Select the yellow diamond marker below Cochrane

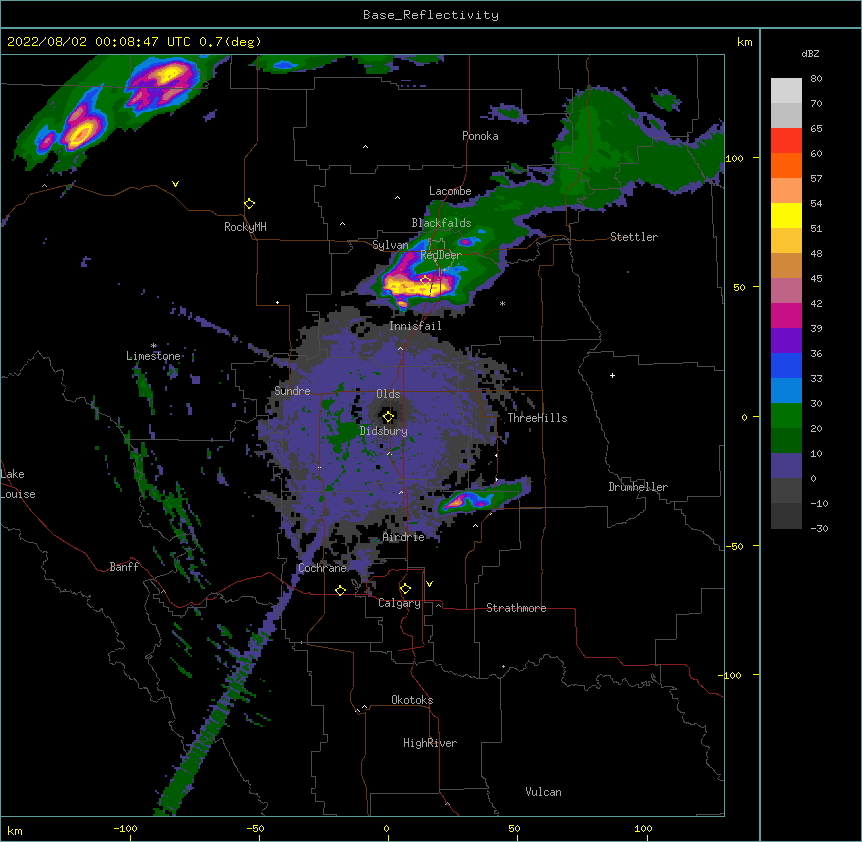click(x=340, y=590)
